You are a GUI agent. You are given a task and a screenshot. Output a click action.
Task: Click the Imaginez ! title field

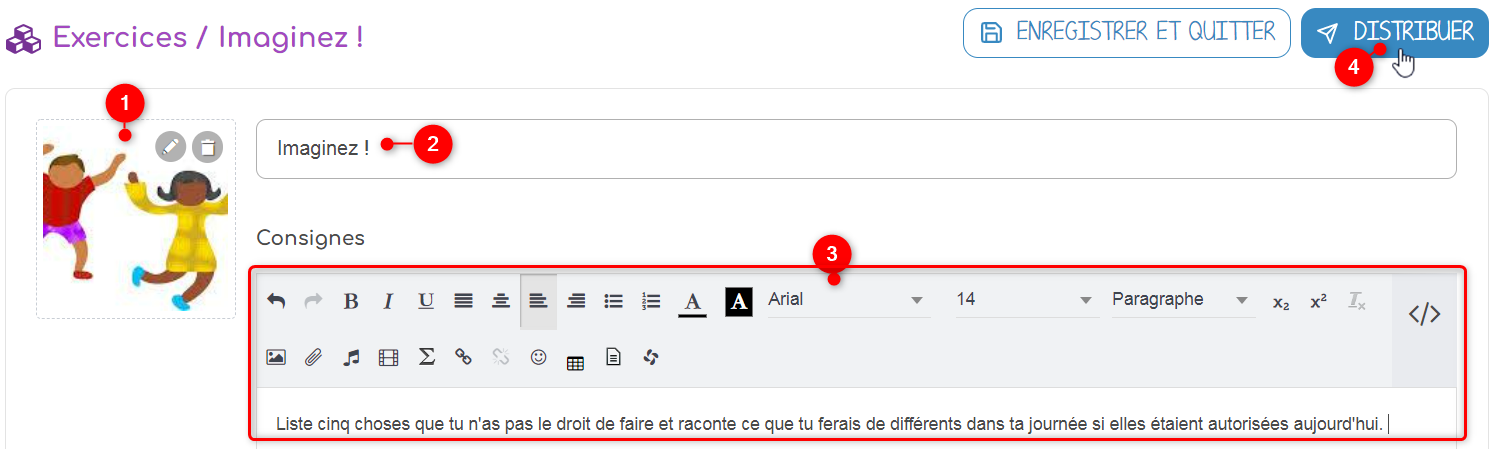click(856, 149)
